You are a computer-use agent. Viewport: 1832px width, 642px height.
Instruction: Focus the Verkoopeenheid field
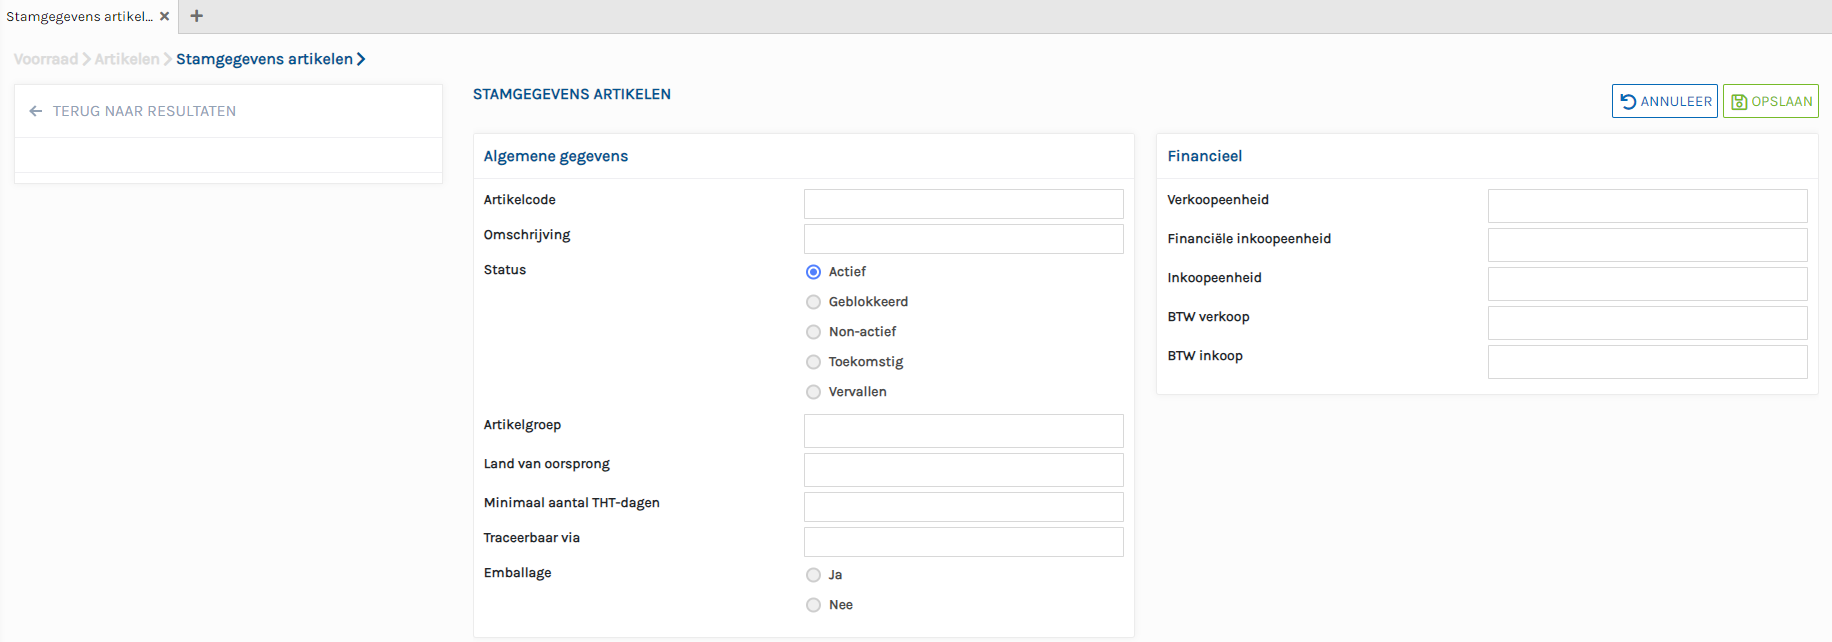1647,206
